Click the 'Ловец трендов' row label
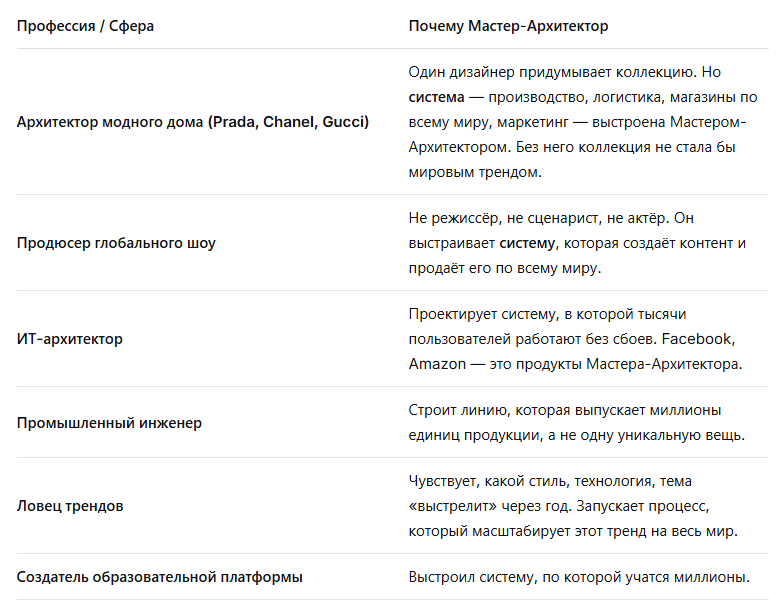 click(x=70, y=506)
